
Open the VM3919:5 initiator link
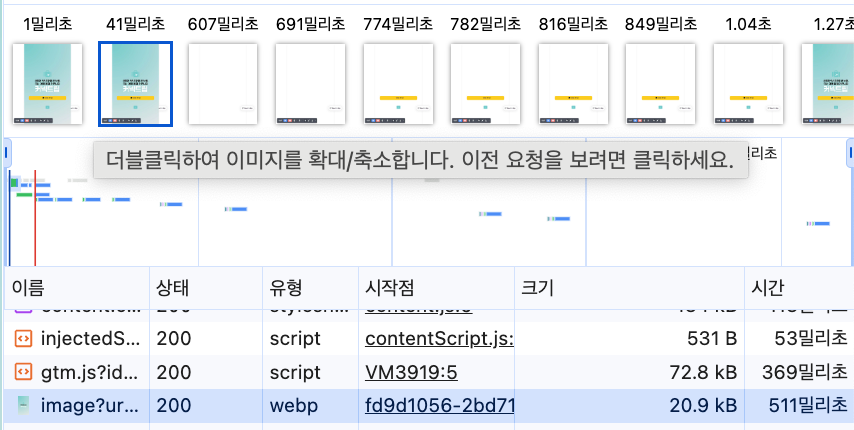[411, 372]
